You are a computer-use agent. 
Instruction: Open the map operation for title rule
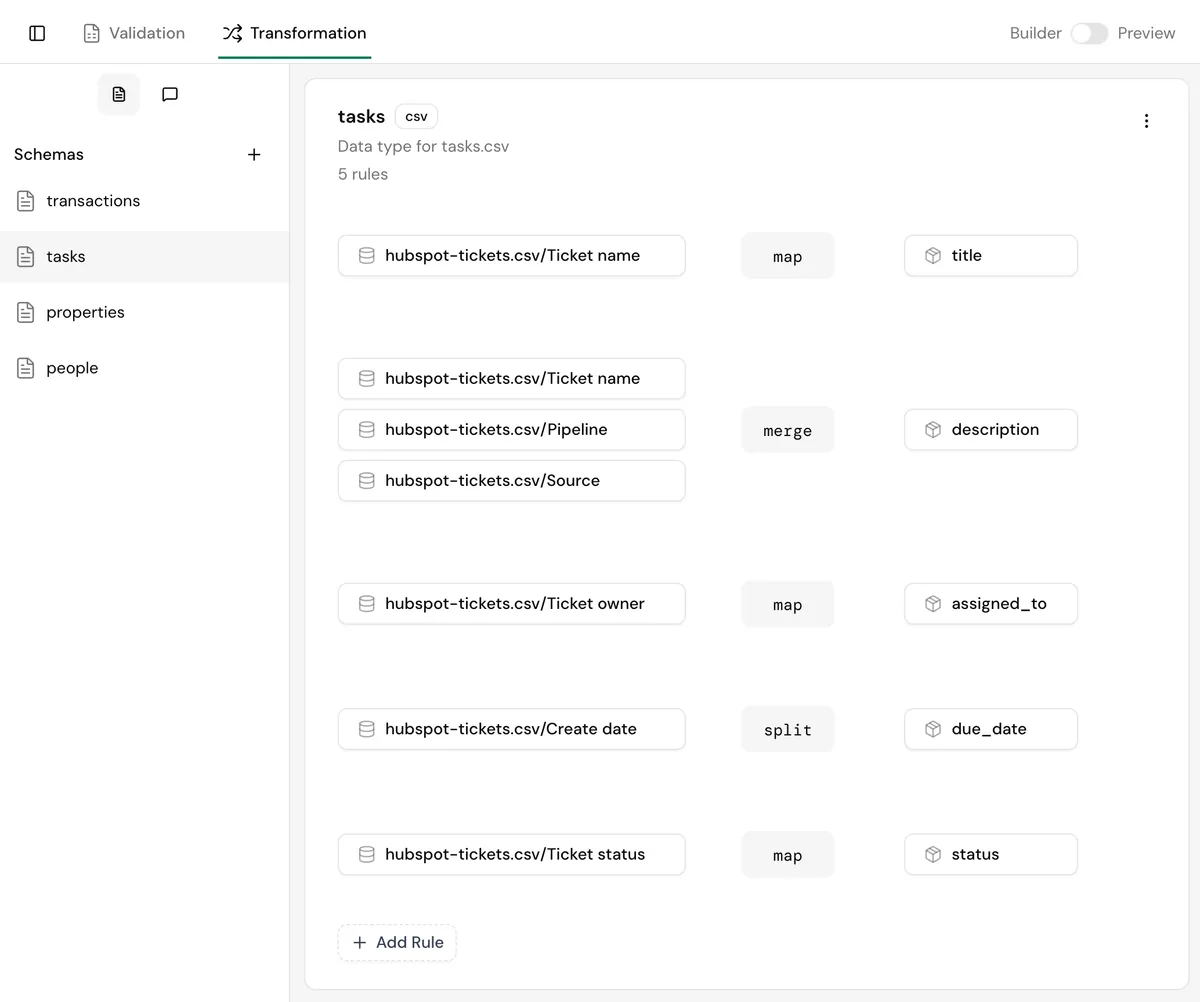click(x=788, y=256)
